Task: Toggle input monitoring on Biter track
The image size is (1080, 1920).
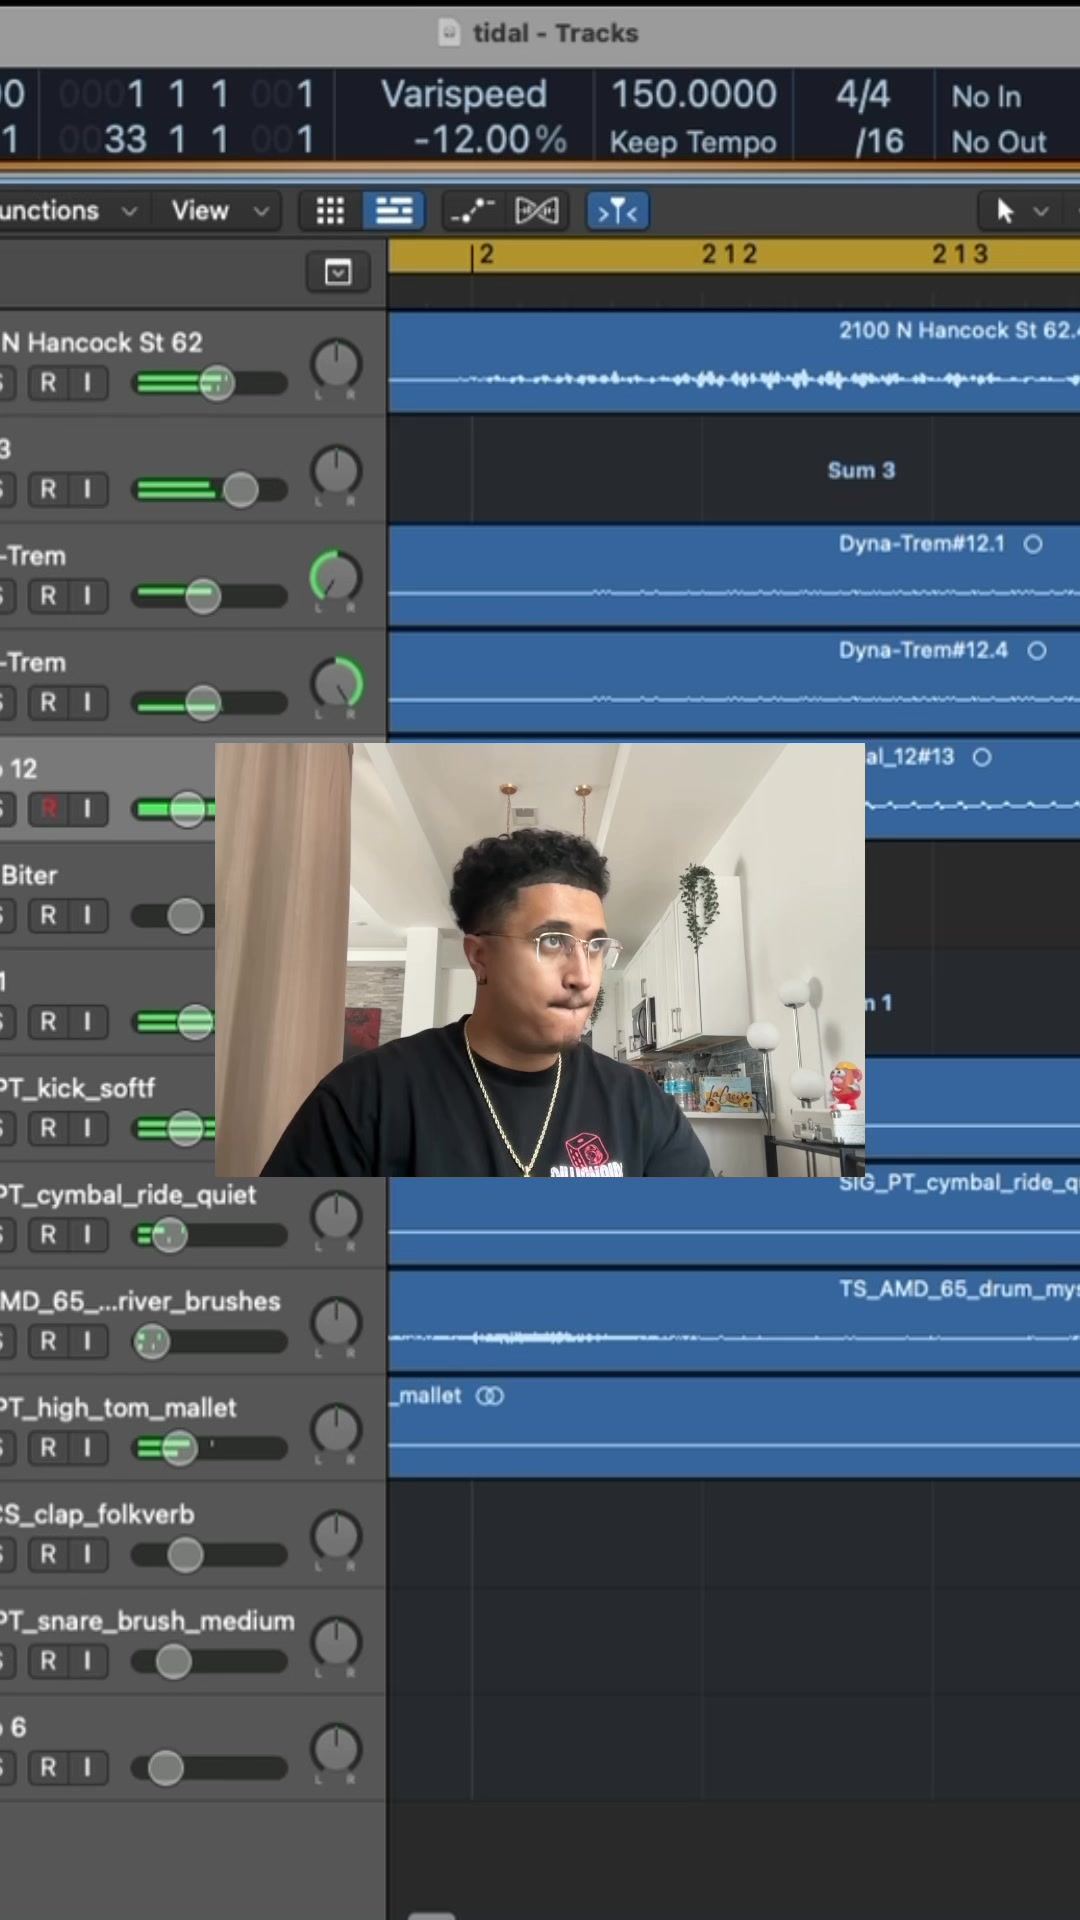Action: [x=88, y=915]
